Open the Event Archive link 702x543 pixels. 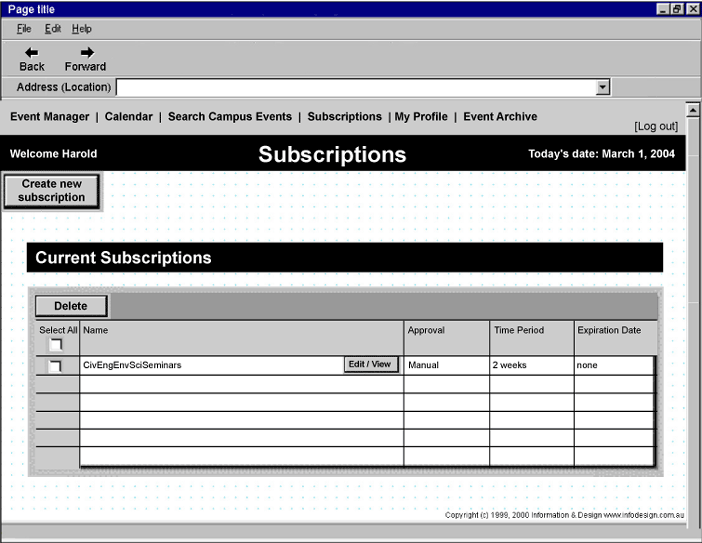(x=500, y=116)
